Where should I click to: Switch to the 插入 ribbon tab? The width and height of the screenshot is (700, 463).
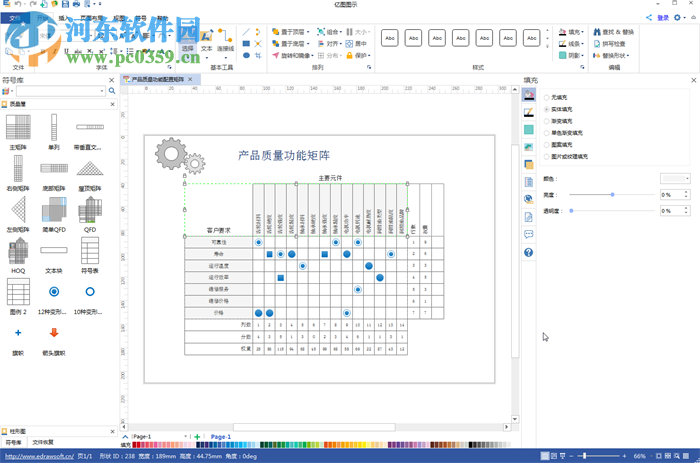pyautogui.click(x=64, y=18)
